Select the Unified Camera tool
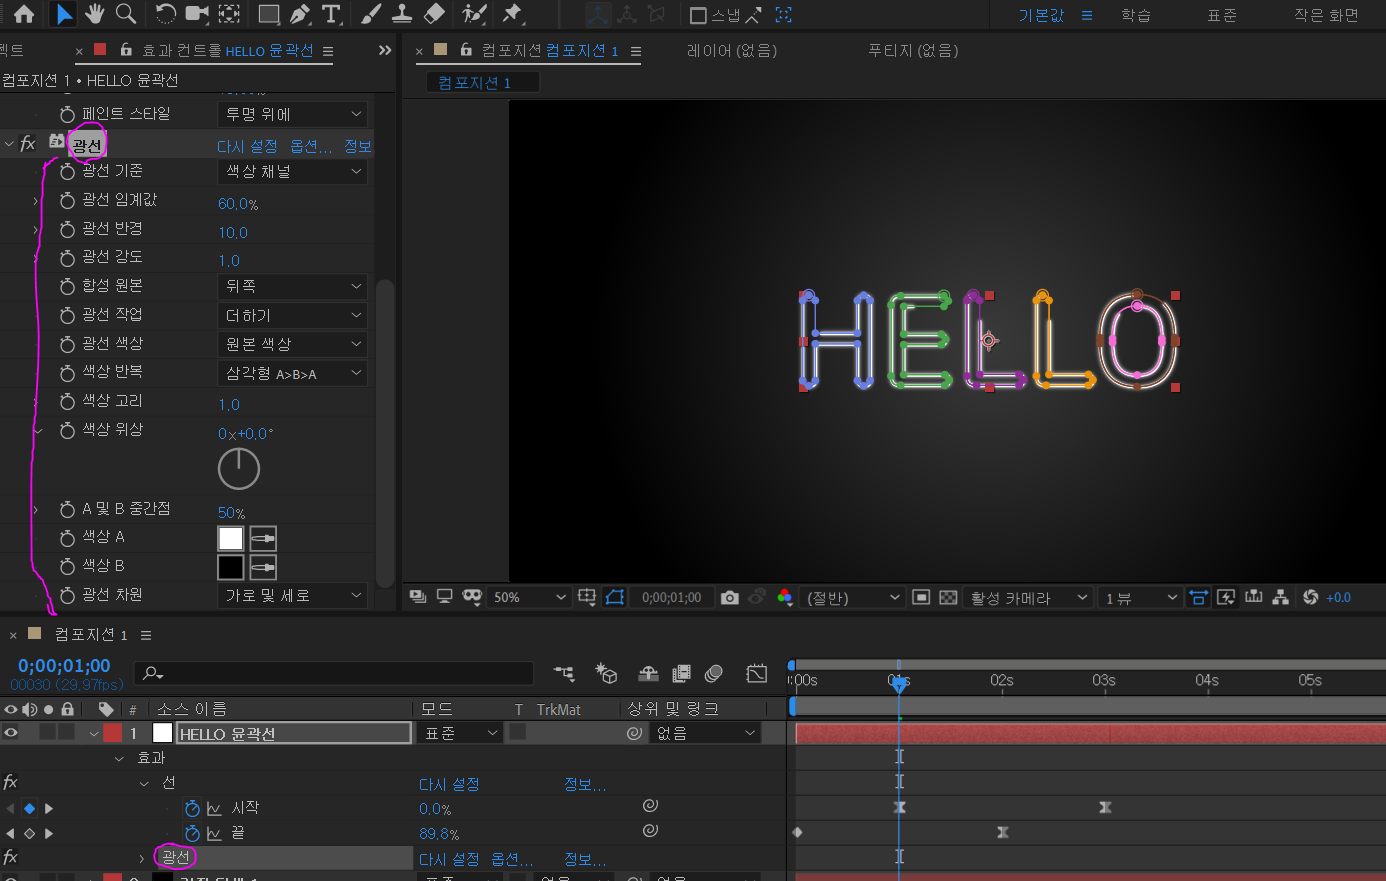The height and width of the screenshot is (881, 1386). click(x=197, y=14)
